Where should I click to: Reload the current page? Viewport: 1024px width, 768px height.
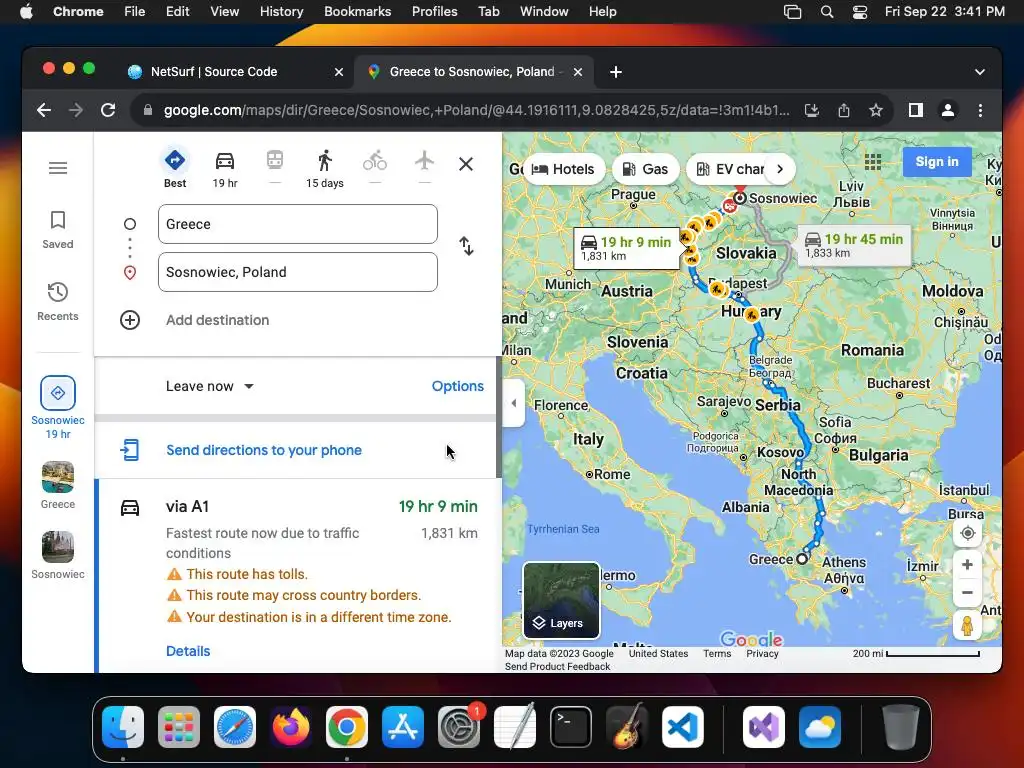pos(108,110)
